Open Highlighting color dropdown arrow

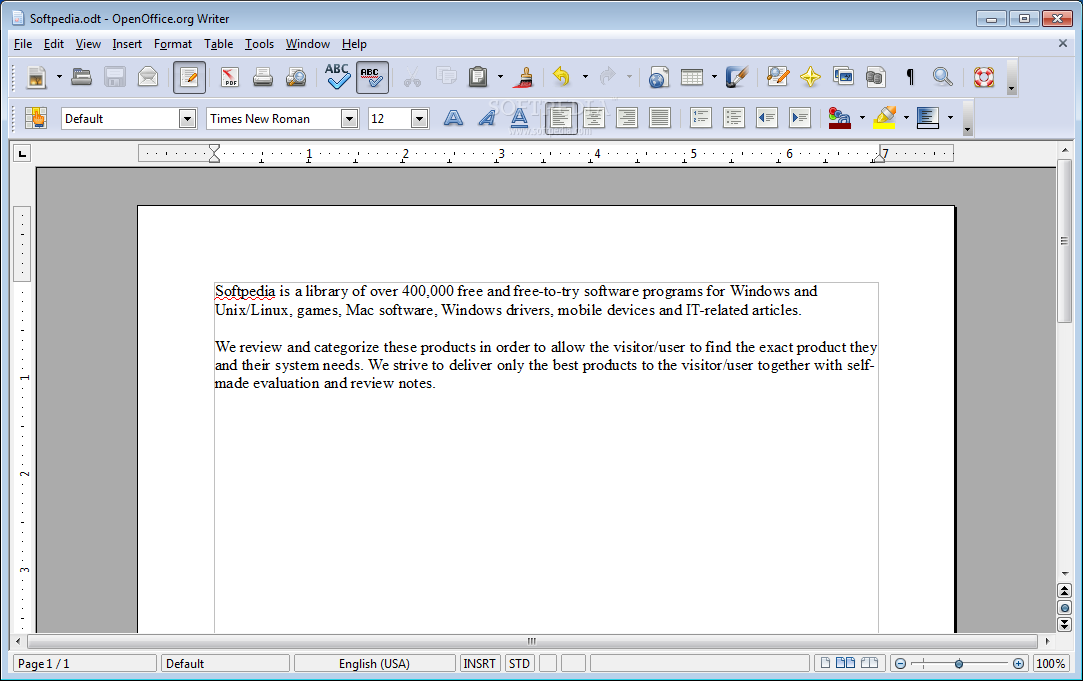906,118
